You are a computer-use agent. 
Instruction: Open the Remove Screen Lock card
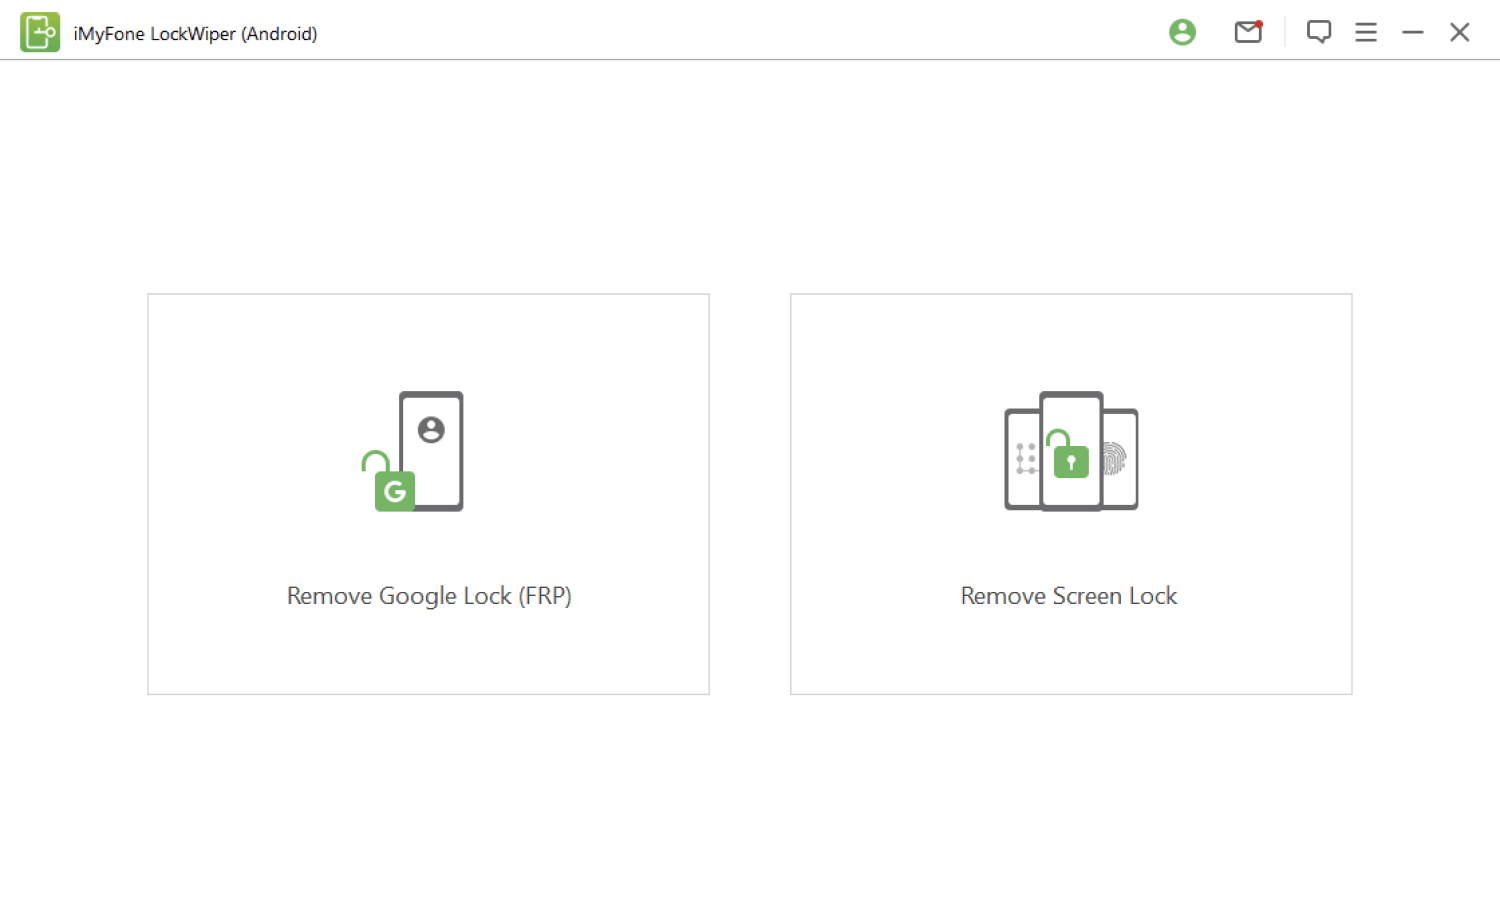[1070, 494]
